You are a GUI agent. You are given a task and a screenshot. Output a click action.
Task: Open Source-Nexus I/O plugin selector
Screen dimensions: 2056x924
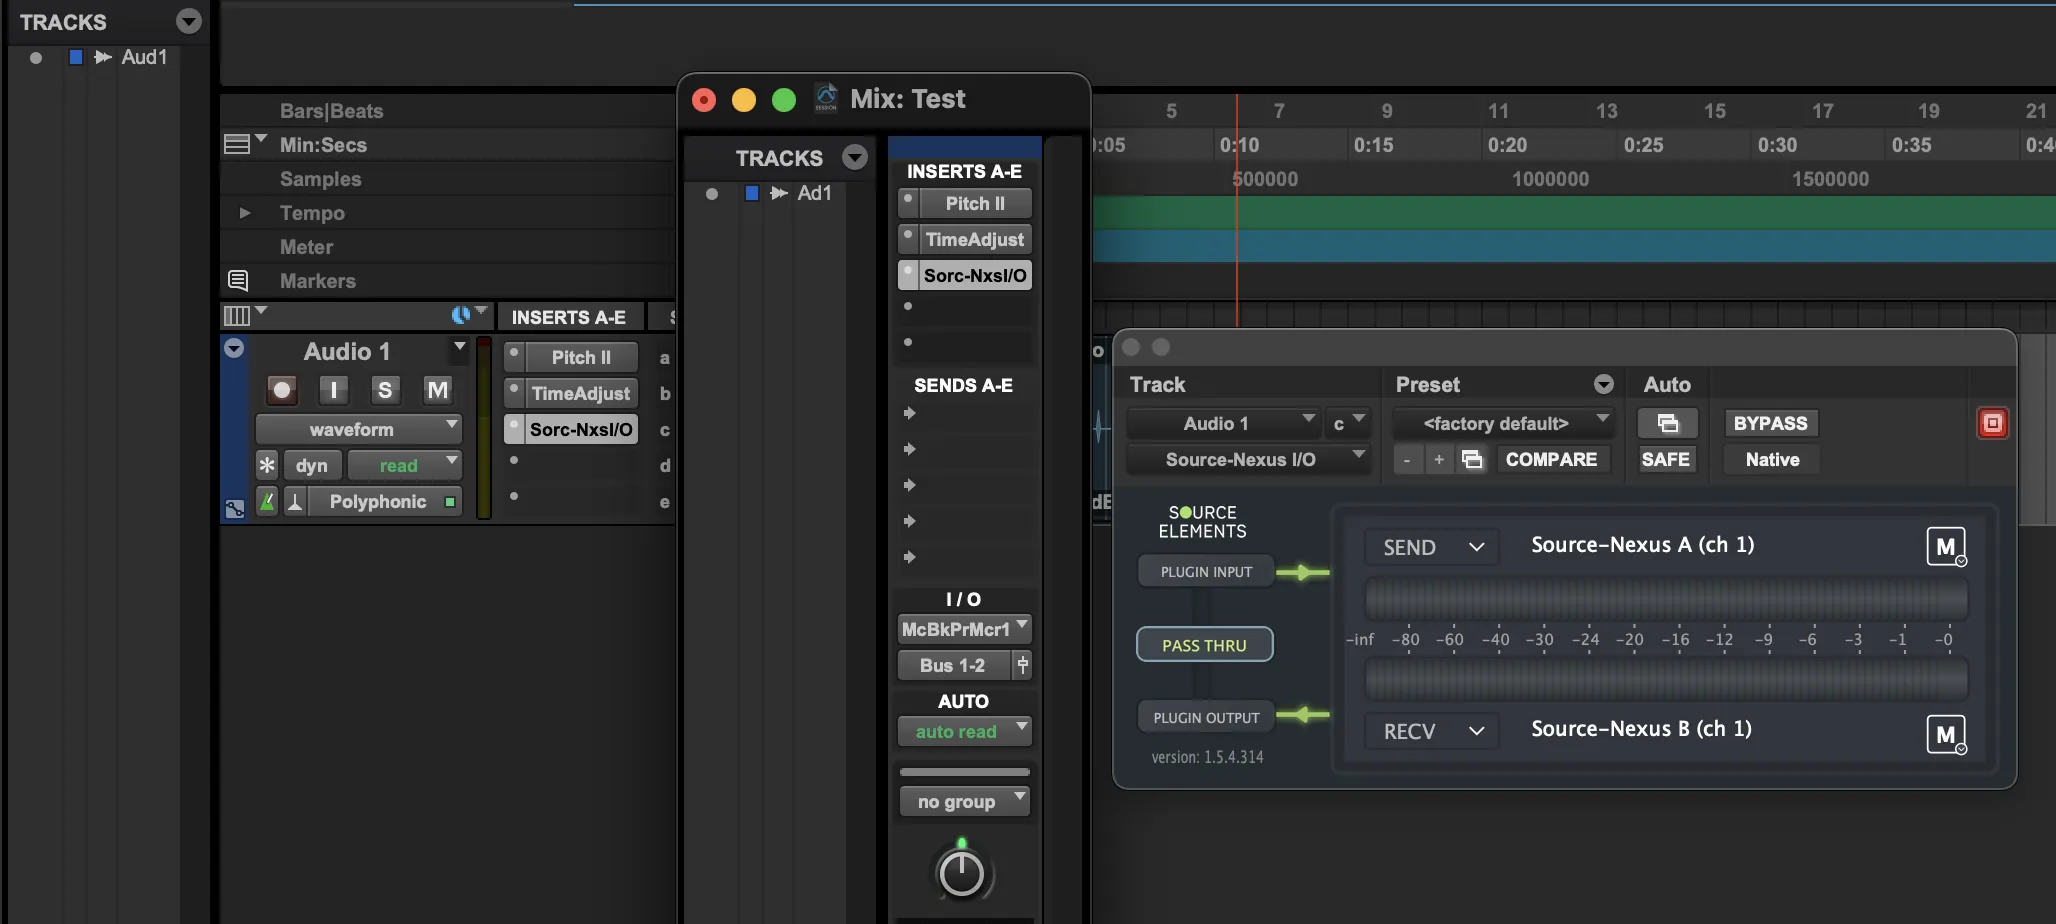(x=1247, y=459)
